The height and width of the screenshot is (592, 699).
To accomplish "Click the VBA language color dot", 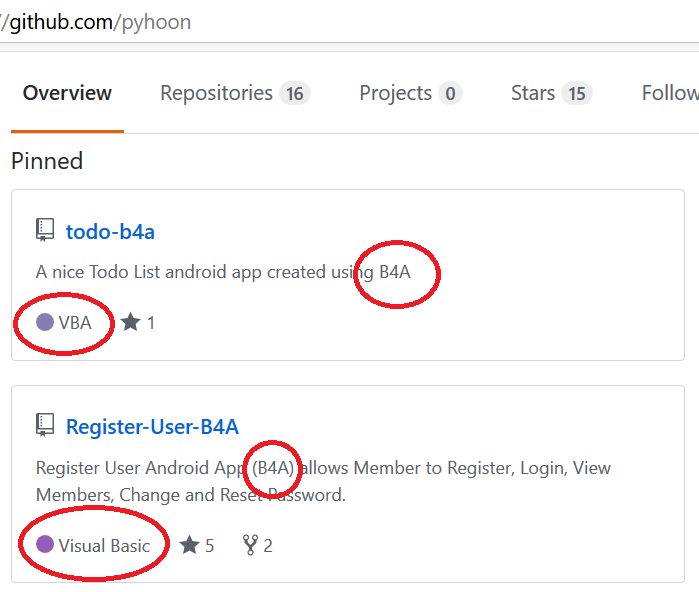I will [x=45, y=322].
